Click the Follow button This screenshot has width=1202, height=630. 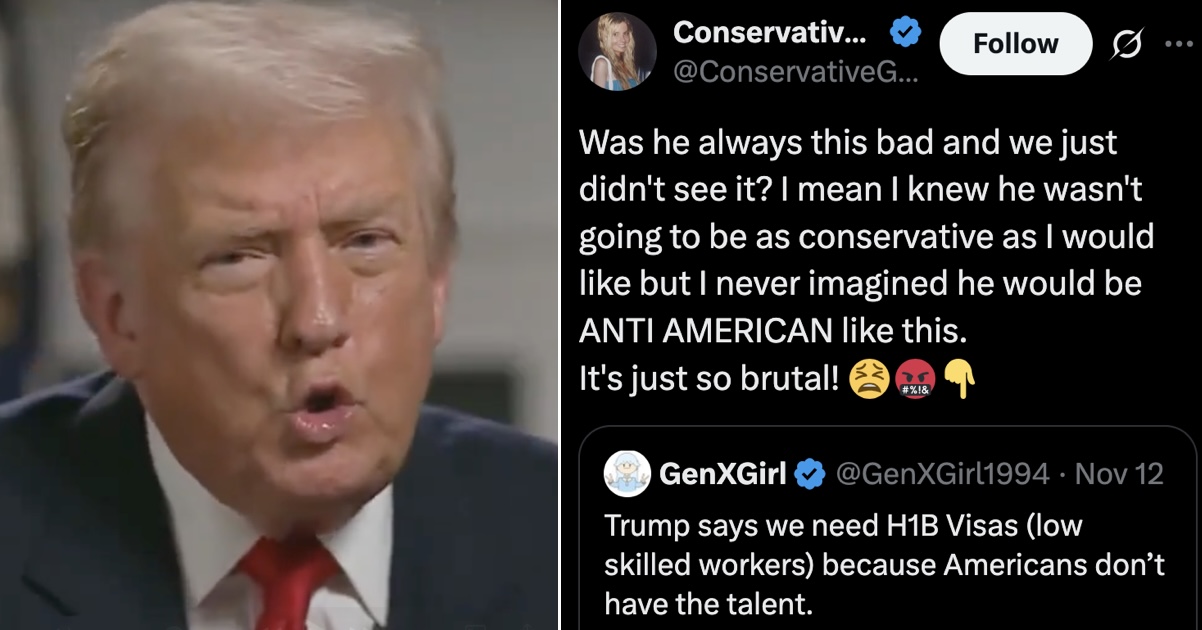coord(1015,44)
